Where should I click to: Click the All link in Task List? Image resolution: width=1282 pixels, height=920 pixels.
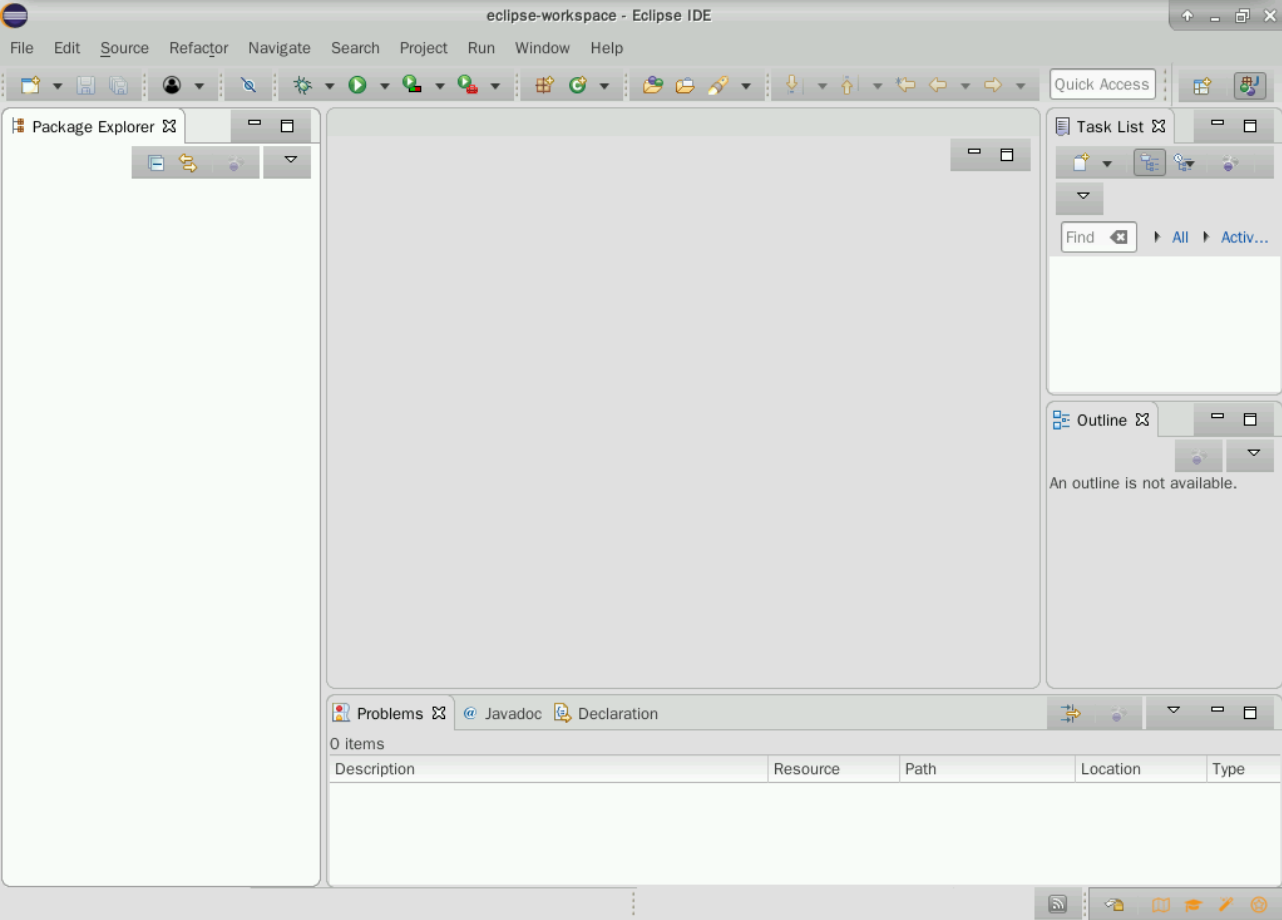[1180, 237]
